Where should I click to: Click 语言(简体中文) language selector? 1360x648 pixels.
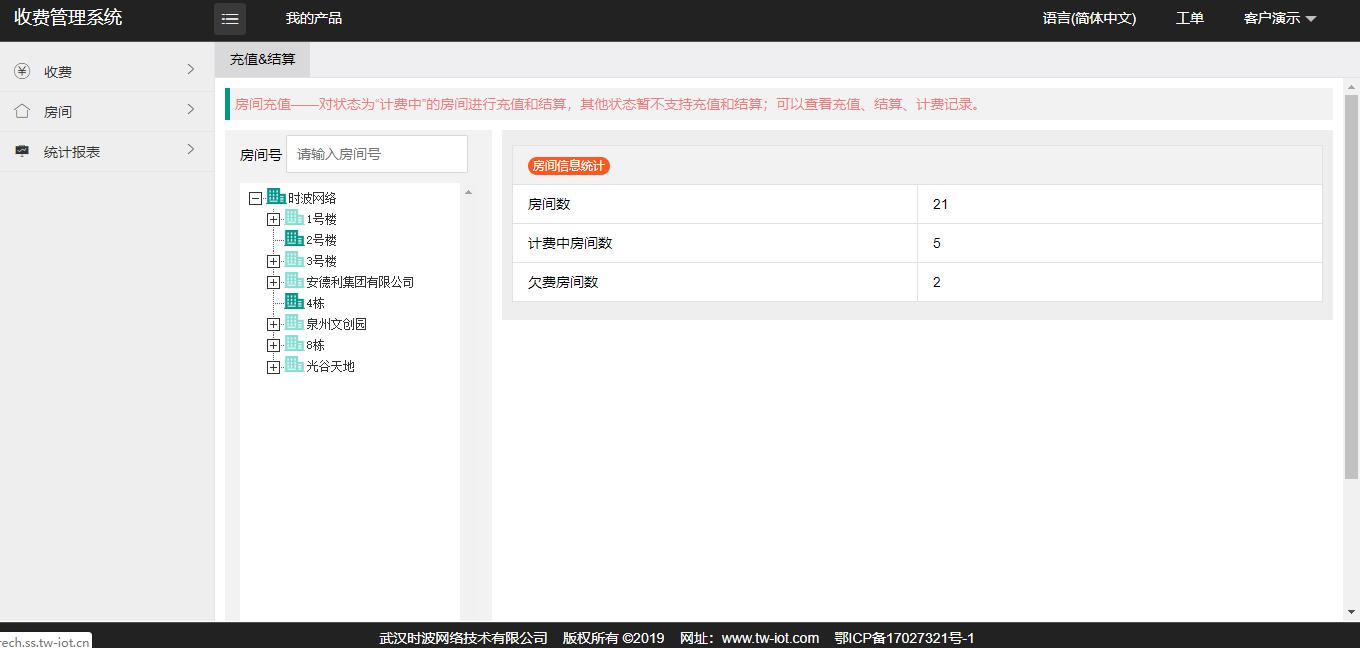(1089, 19)
